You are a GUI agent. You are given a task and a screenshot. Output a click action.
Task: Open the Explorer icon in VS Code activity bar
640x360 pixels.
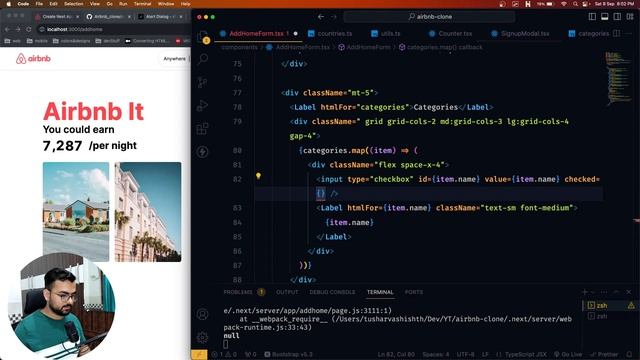point(203,37)
